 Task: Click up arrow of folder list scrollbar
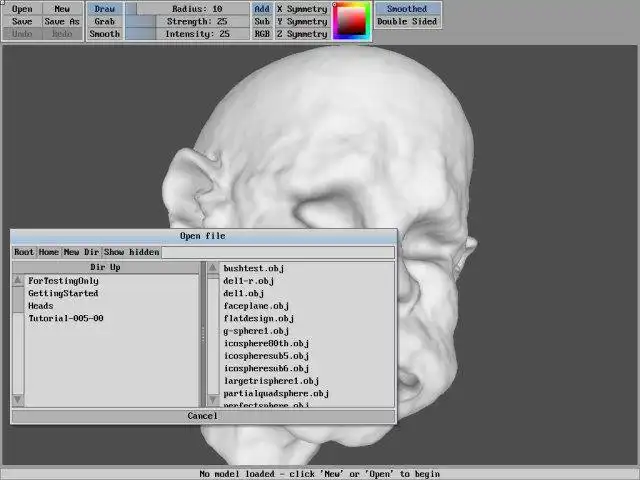coord(18,280)
